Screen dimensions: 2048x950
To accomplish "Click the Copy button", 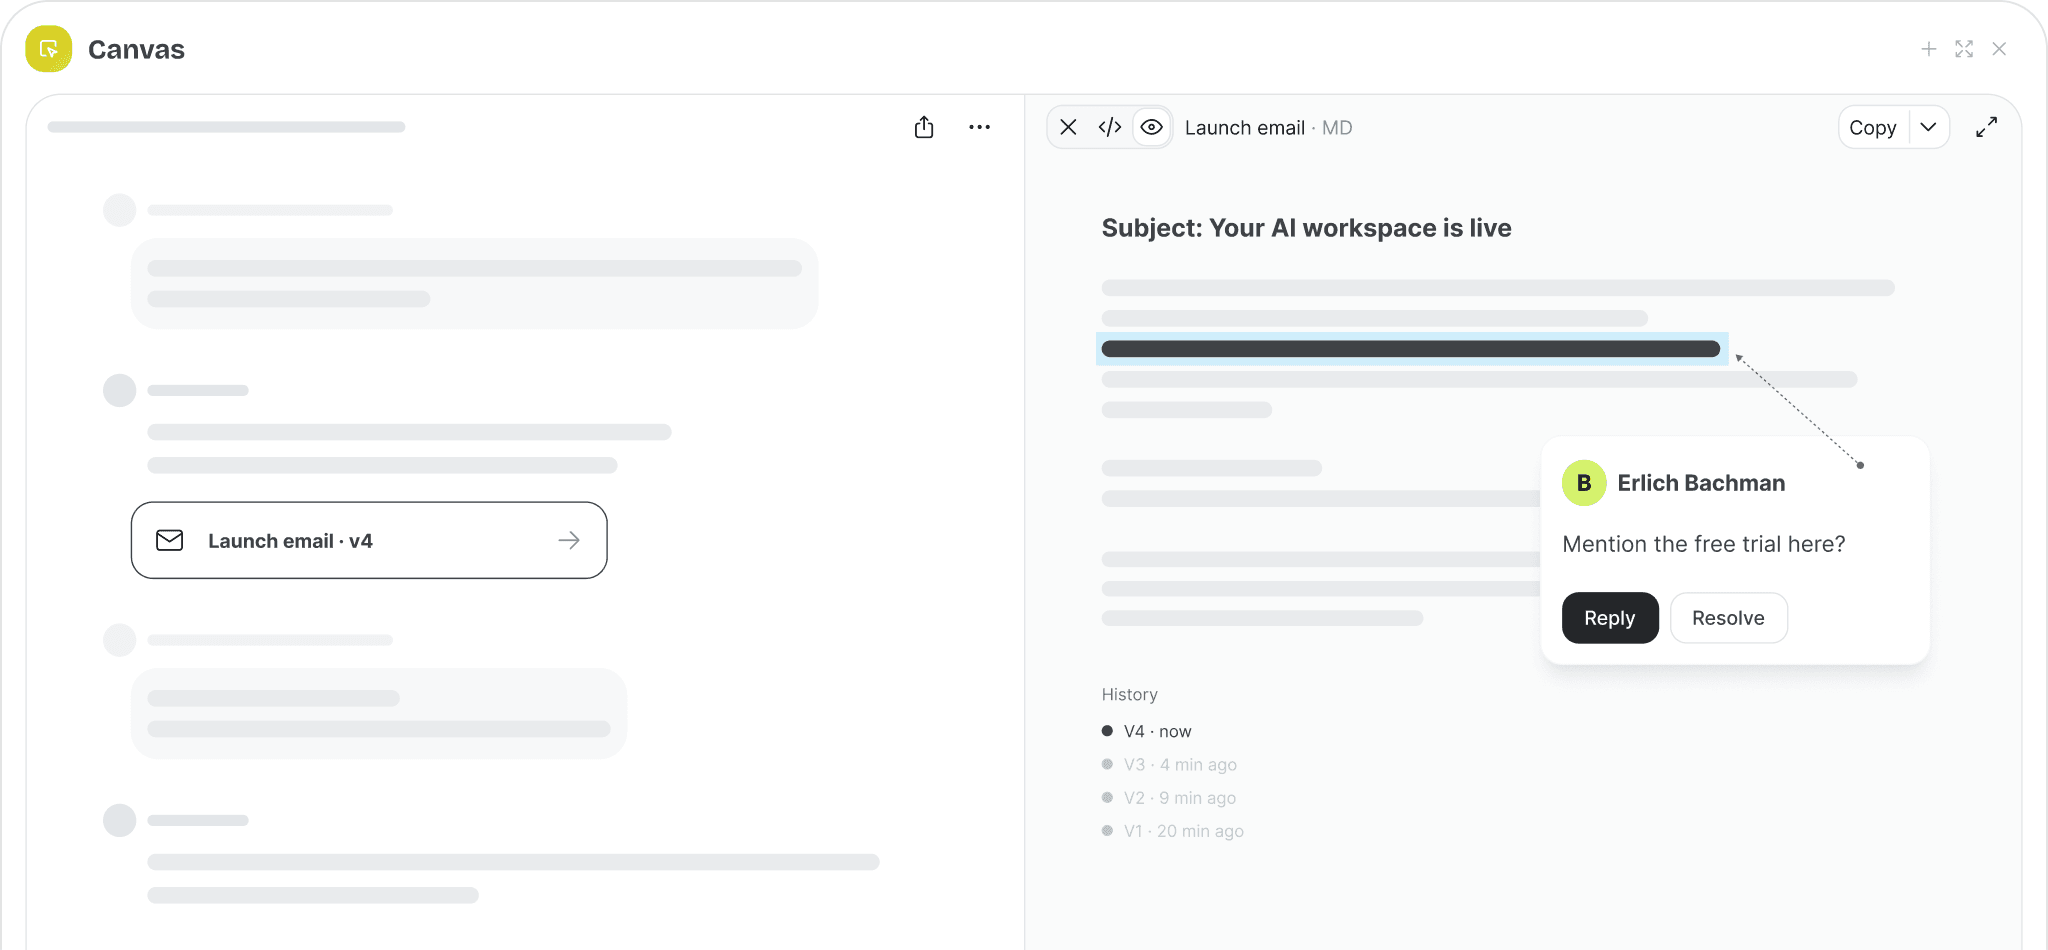I will (1873, 127).
